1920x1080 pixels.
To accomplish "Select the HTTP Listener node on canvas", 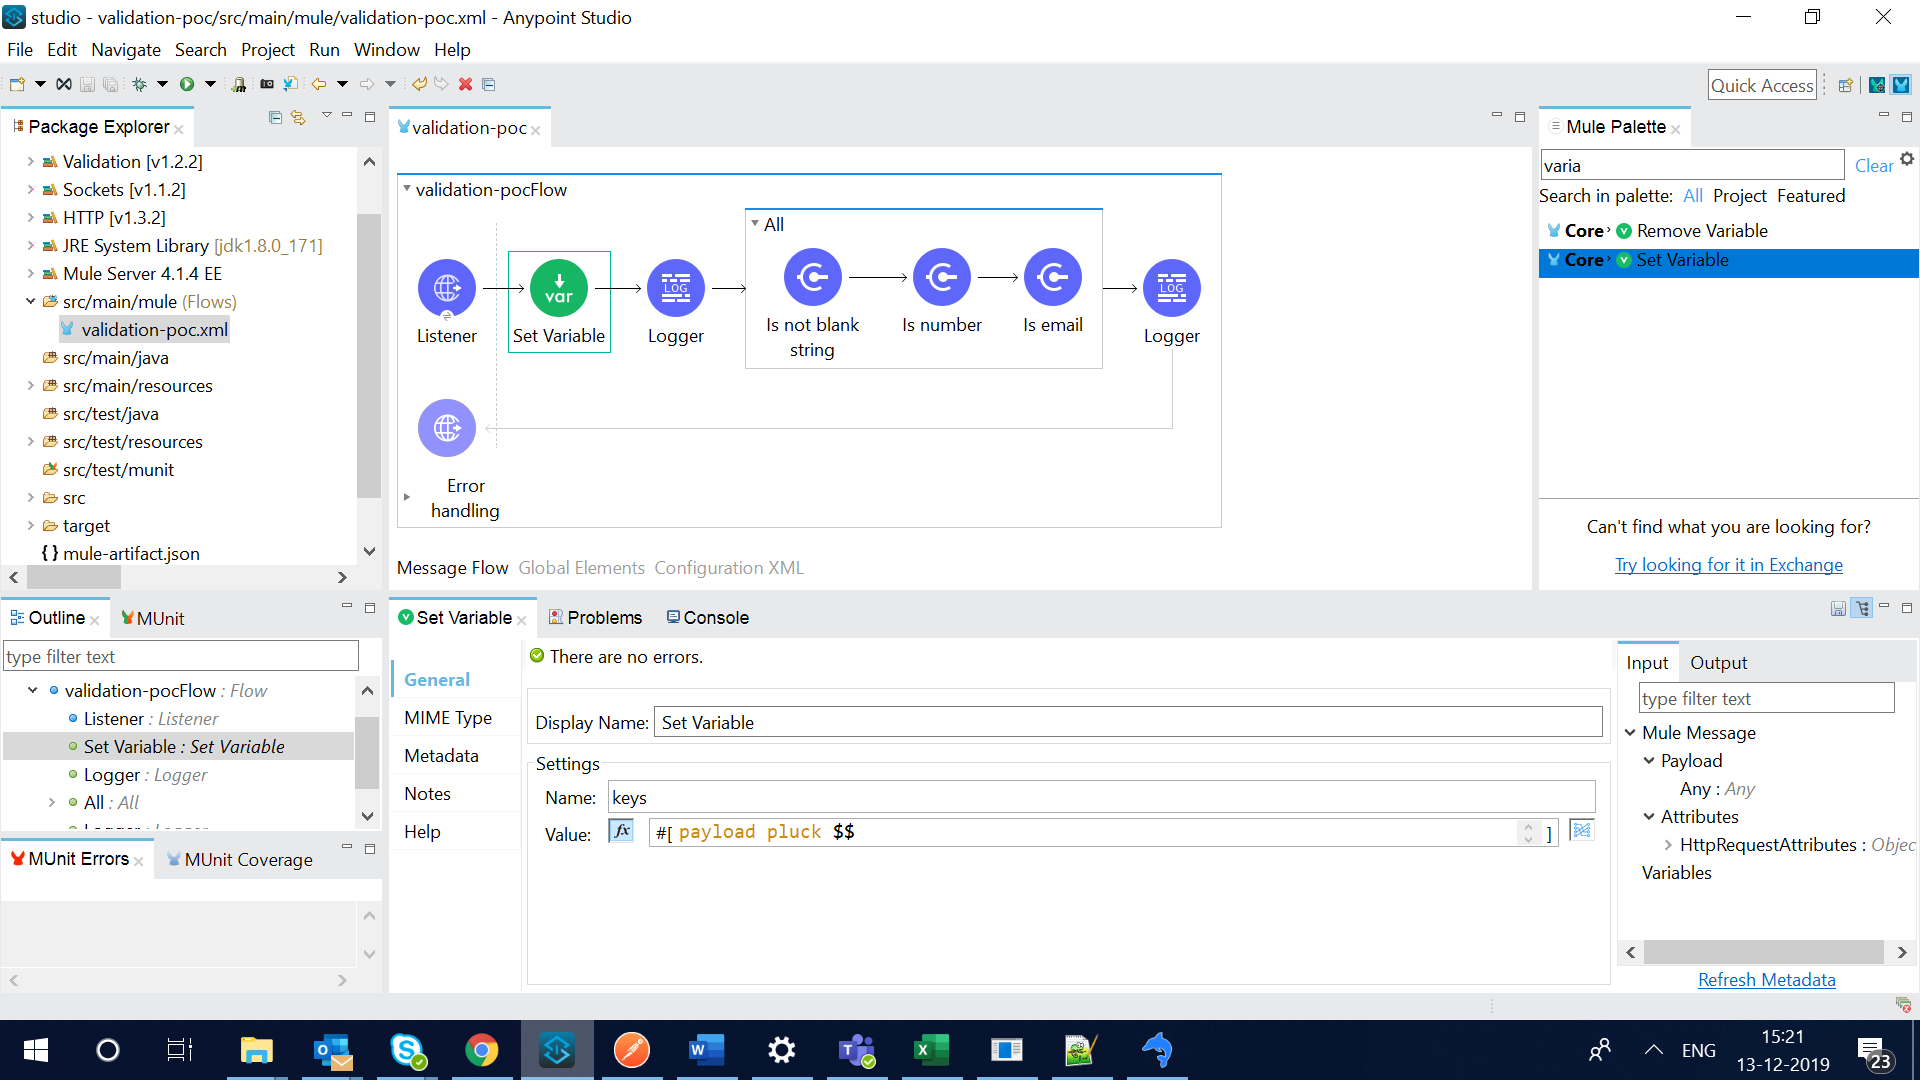I will point(447,289).
